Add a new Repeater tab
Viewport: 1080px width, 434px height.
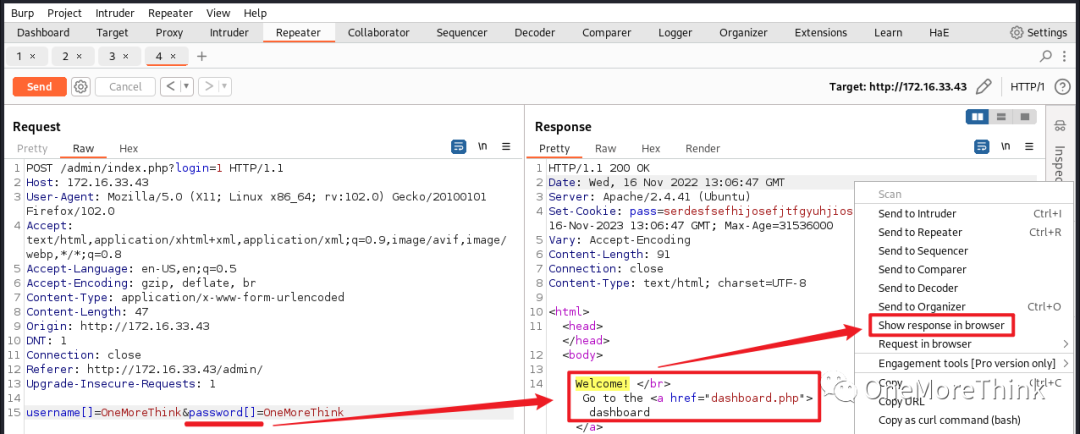point(201,56)
